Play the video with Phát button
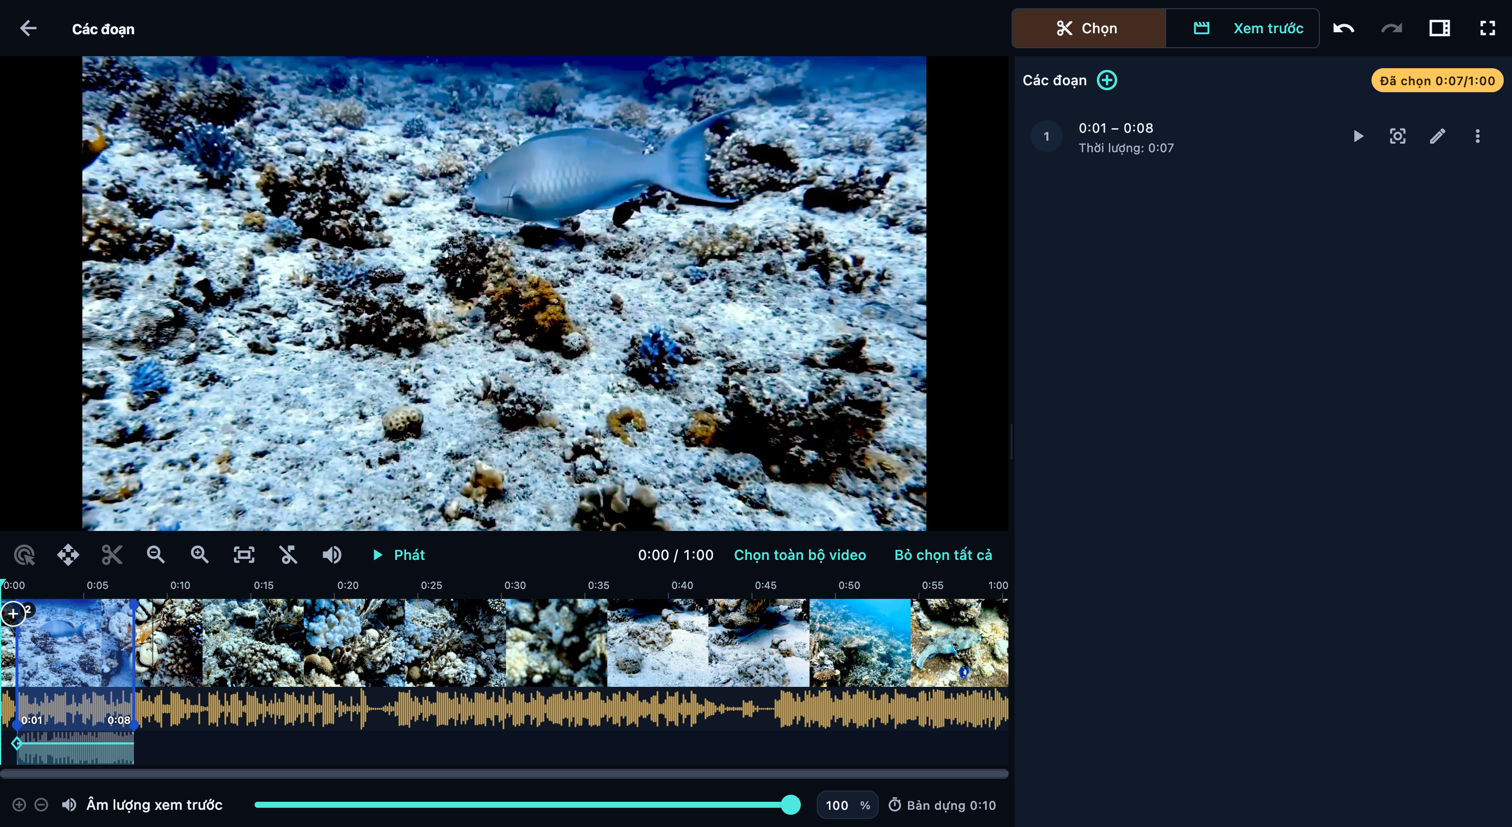The image size is (1512, 827). (398, 555)
